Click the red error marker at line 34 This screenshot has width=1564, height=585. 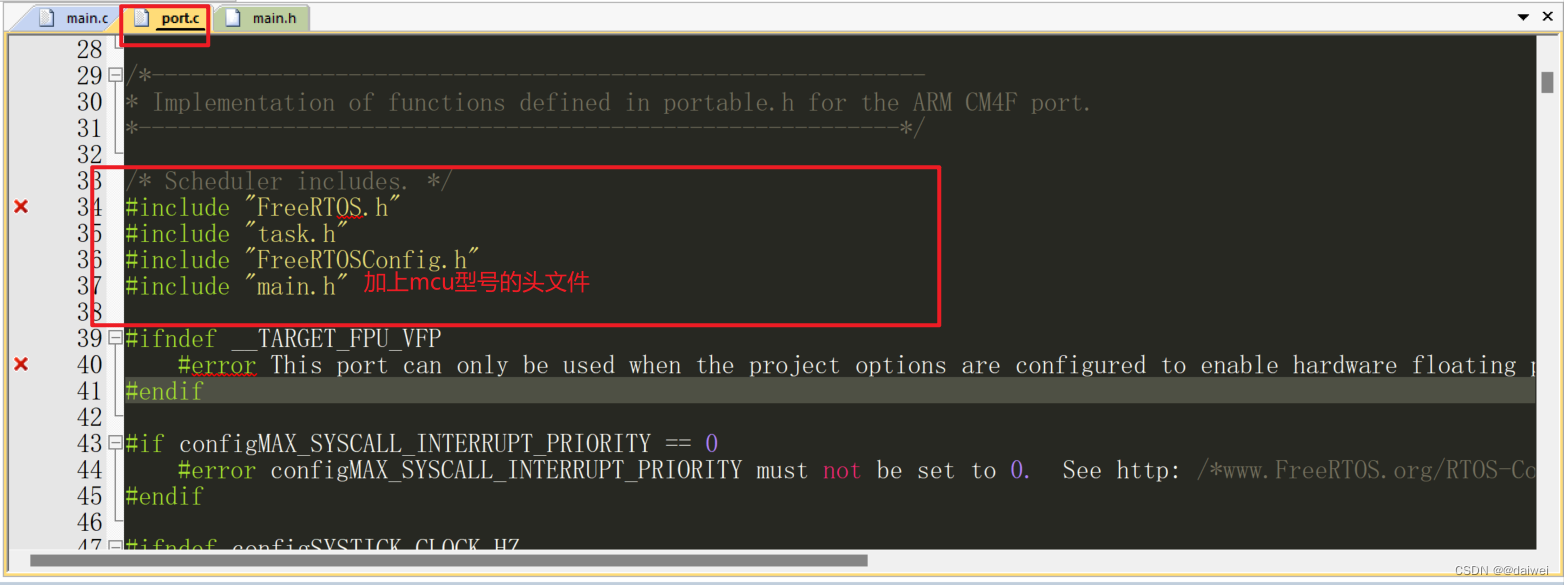[20, 207]
